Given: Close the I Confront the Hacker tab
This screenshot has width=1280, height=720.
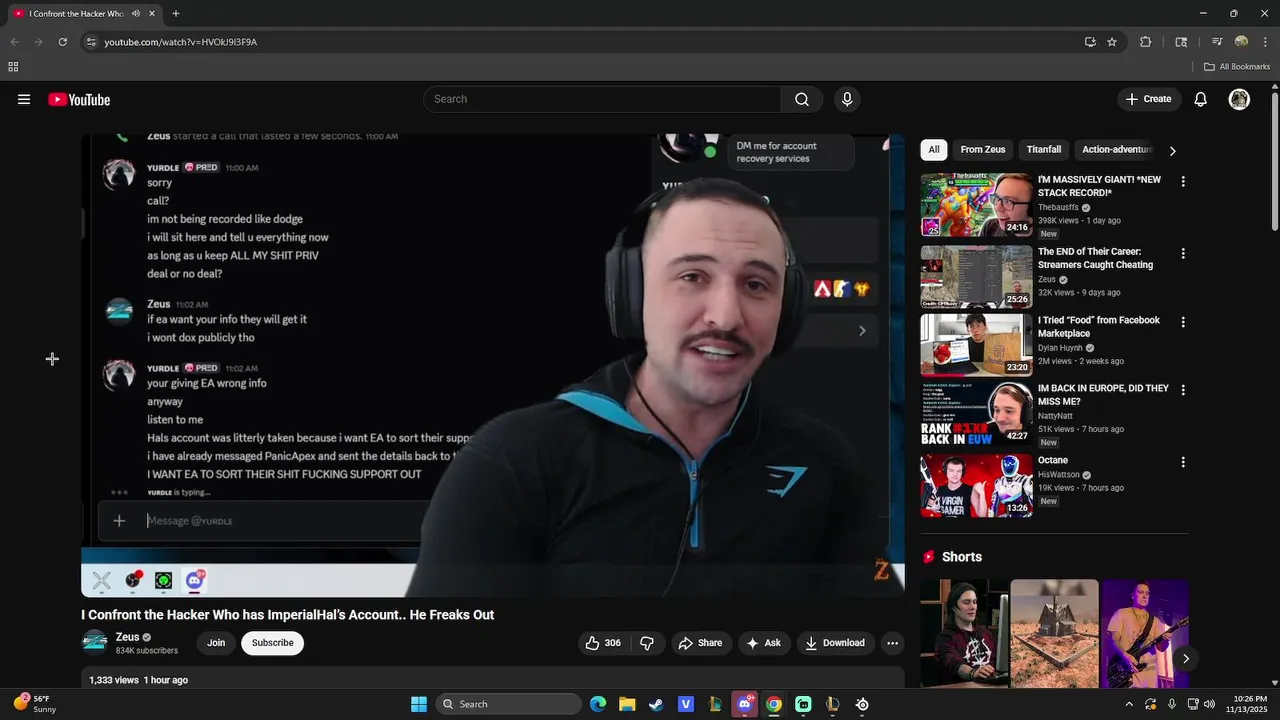Looking at the screenshot, I should pos(152,13).
